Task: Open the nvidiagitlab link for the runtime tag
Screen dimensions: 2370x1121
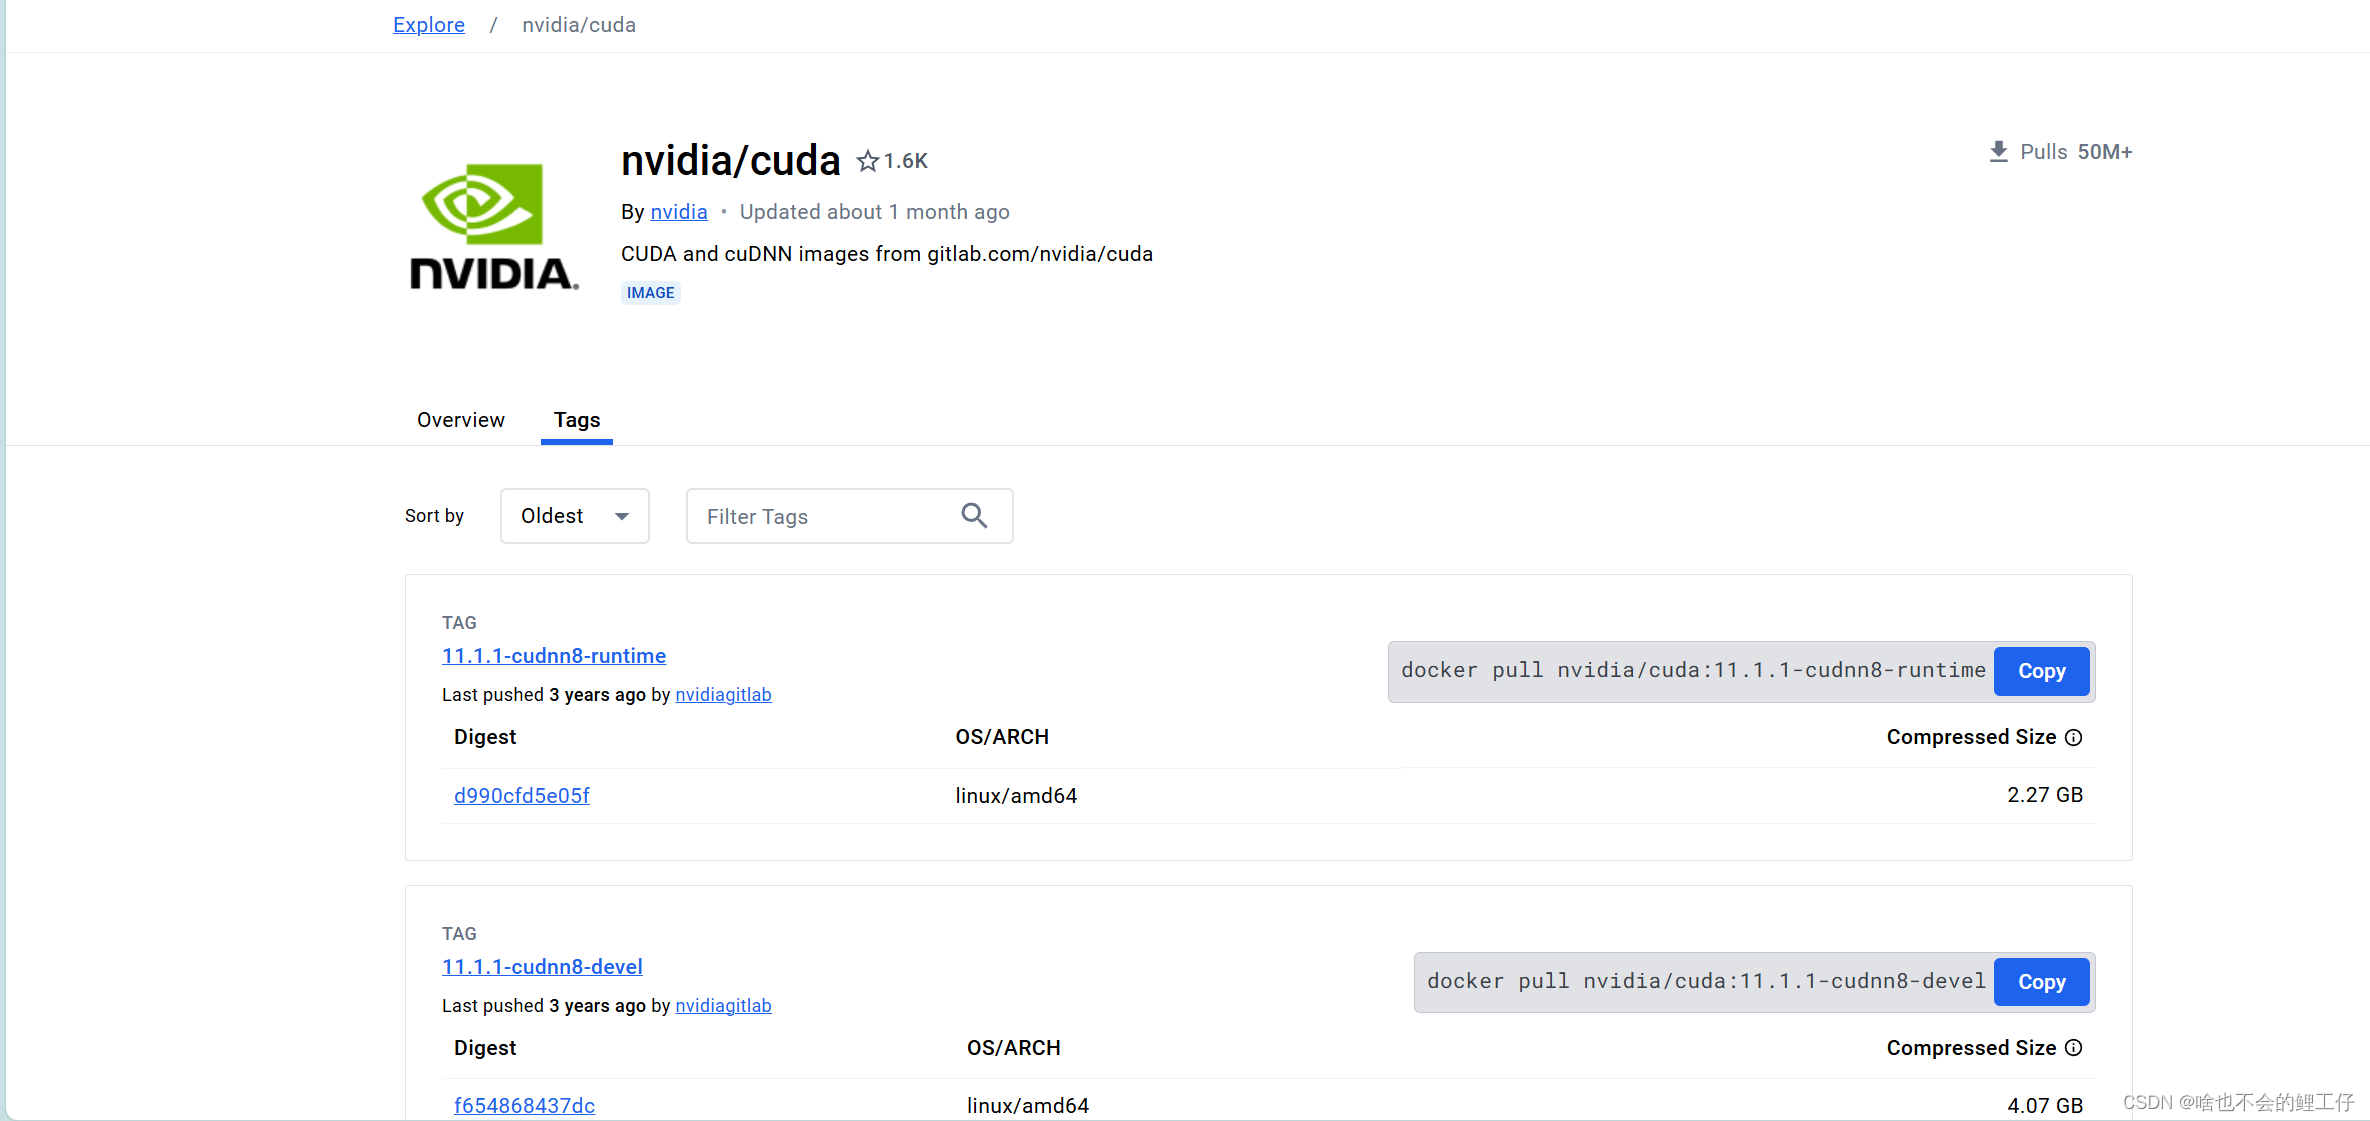Action: tap(723, 694)
